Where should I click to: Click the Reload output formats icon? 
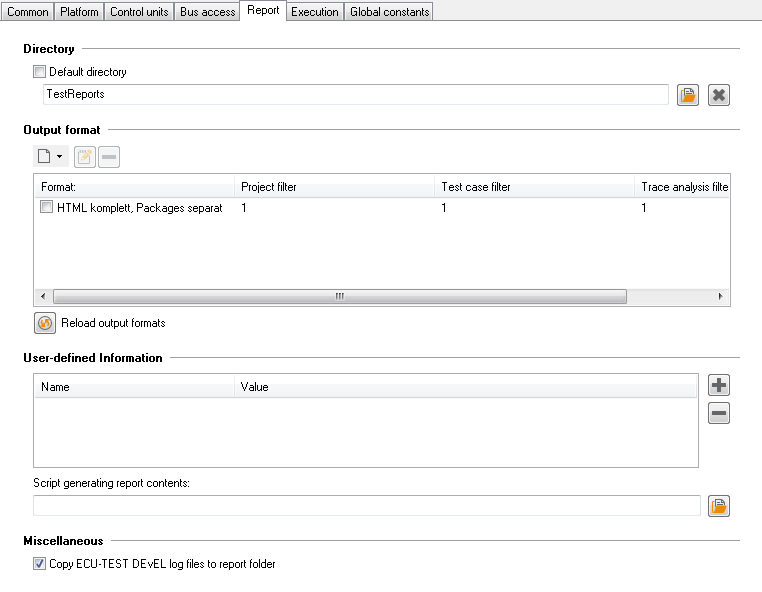(45, 323)
